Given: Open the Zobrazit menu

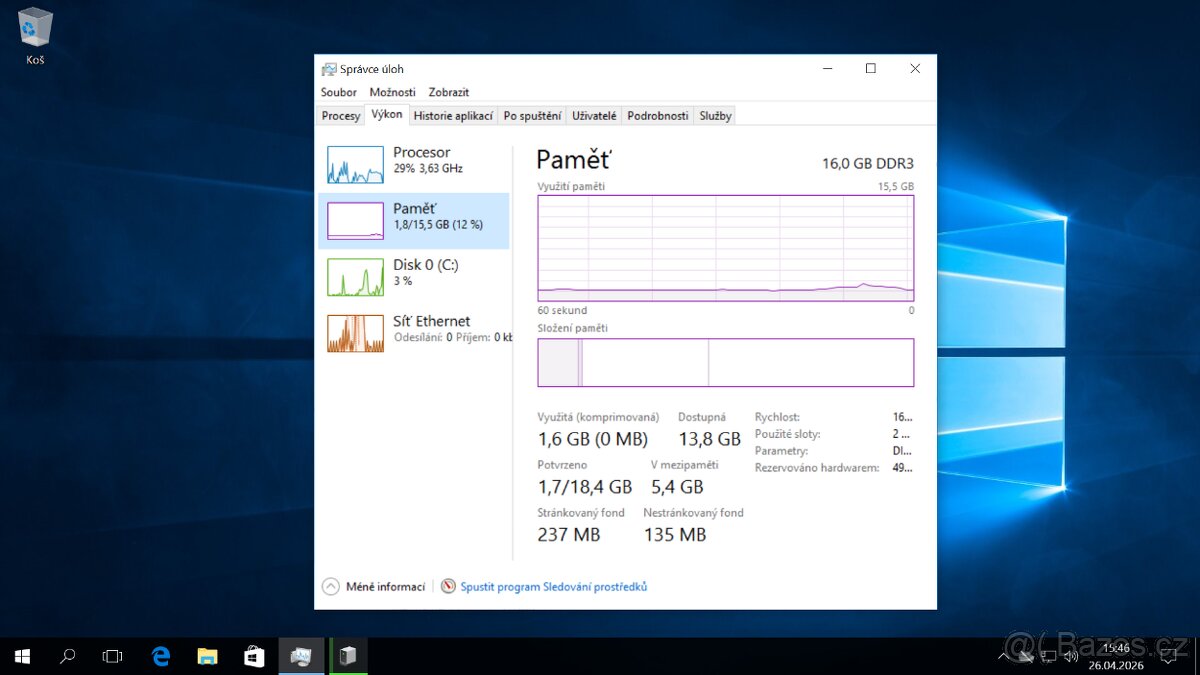Looking at the screenshot, I should tap(448, 92).
